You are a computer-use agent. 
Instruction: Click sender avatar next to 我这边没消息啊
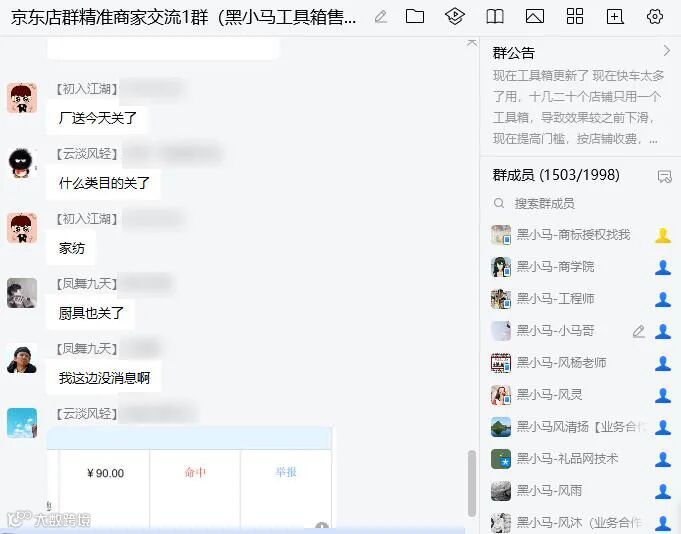tap(22, 358)
